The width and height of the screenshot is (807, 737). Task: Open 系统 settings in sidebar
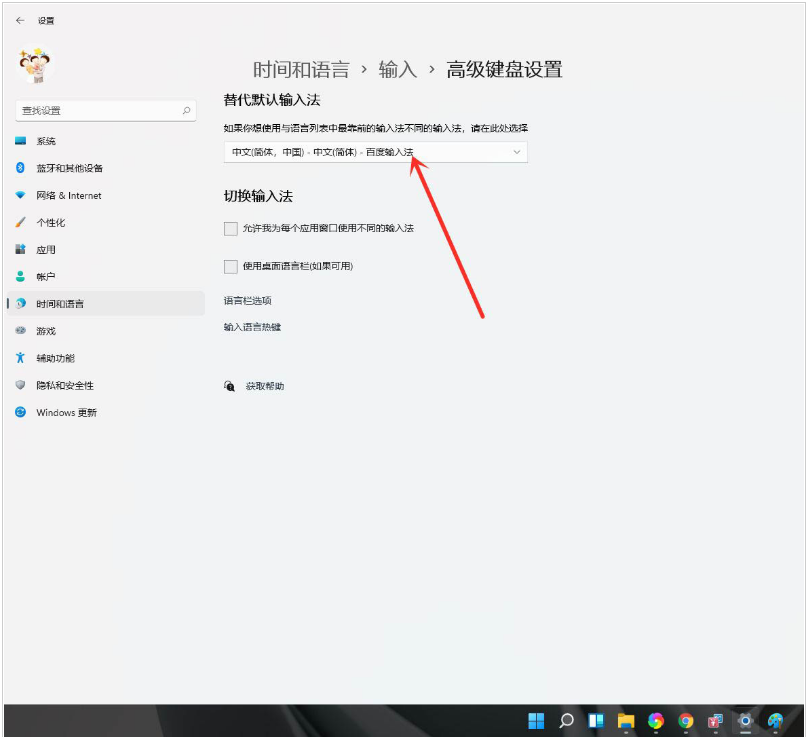tap(106, 141)
